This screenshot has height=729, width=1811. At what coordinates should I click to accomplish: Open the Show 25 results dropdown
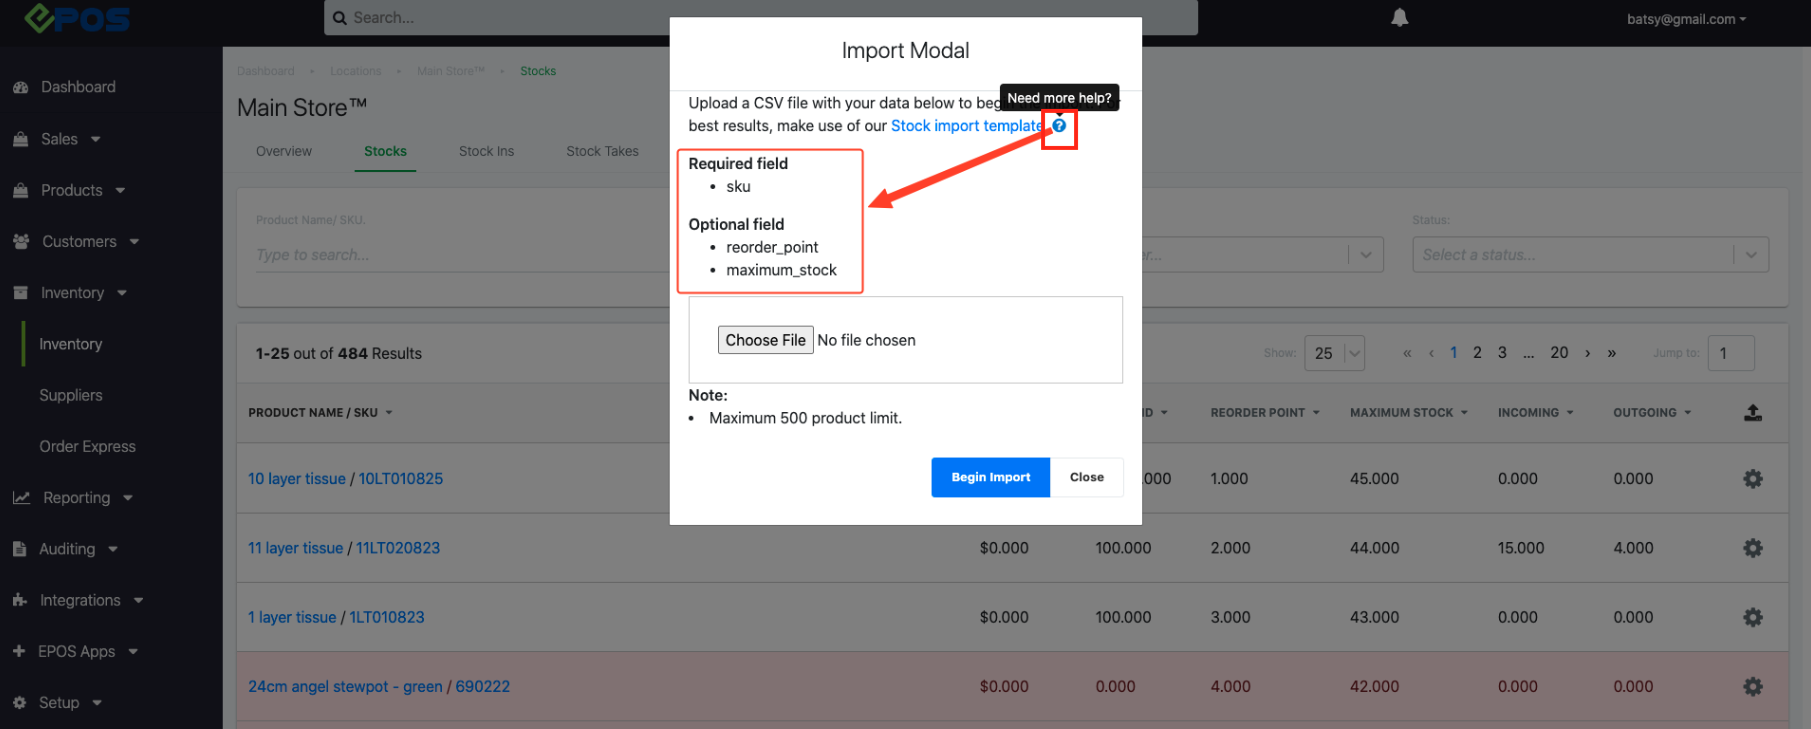pos(1334,353)
